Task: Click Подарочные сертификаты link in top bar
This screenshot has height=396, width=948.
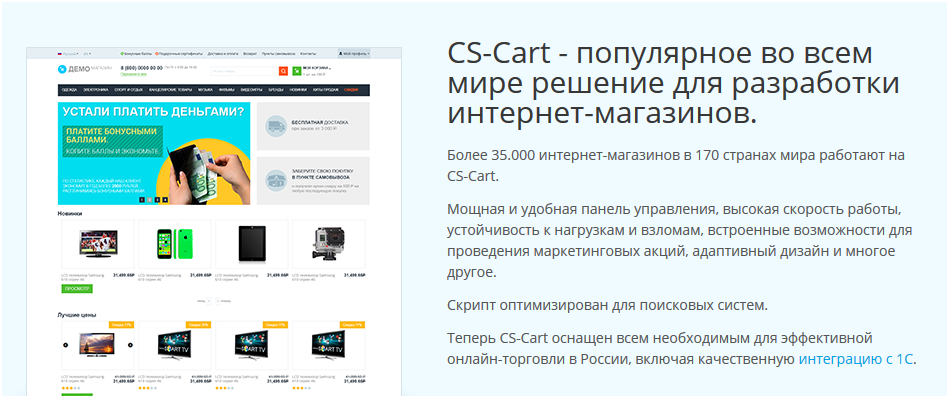Action: (179, 54)
